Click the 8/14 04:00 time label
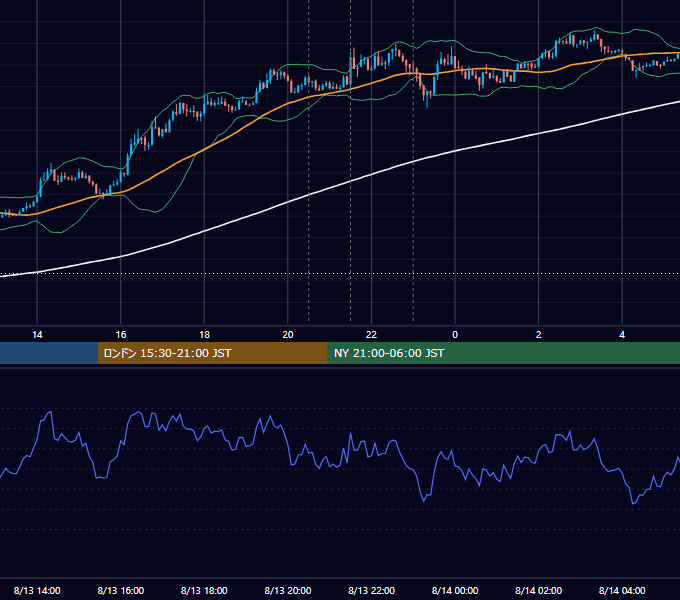 (x=622, y=590)
